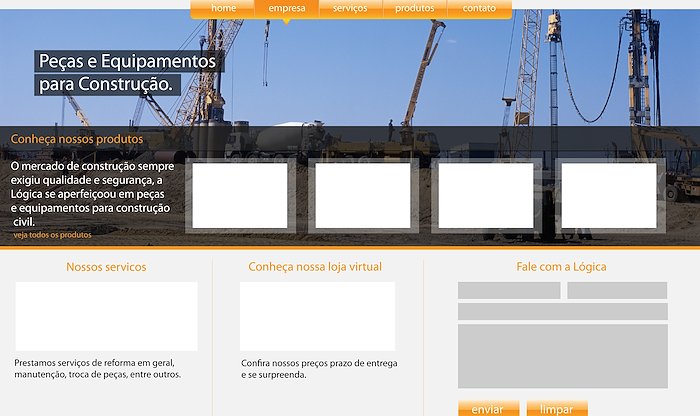Focus the short left field in contact form
This screenshot has height=416, width=700.
pos(509,290)
